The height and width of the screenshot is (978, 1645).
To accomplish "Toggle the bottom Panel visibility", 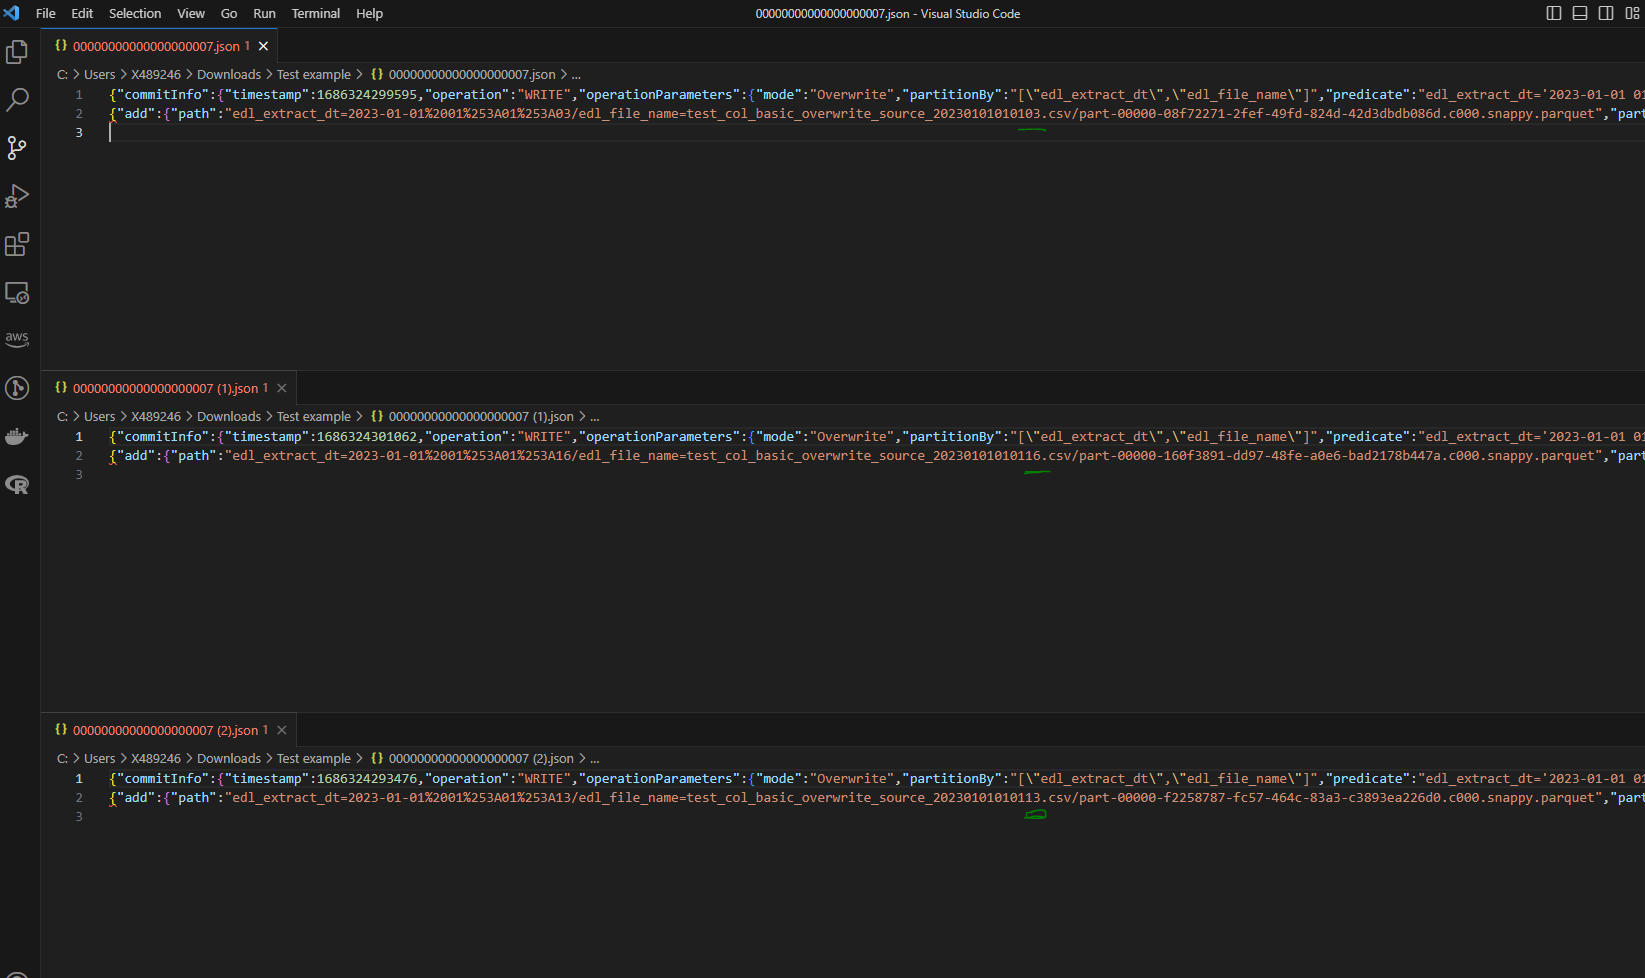I will (x=1579, y=13).
